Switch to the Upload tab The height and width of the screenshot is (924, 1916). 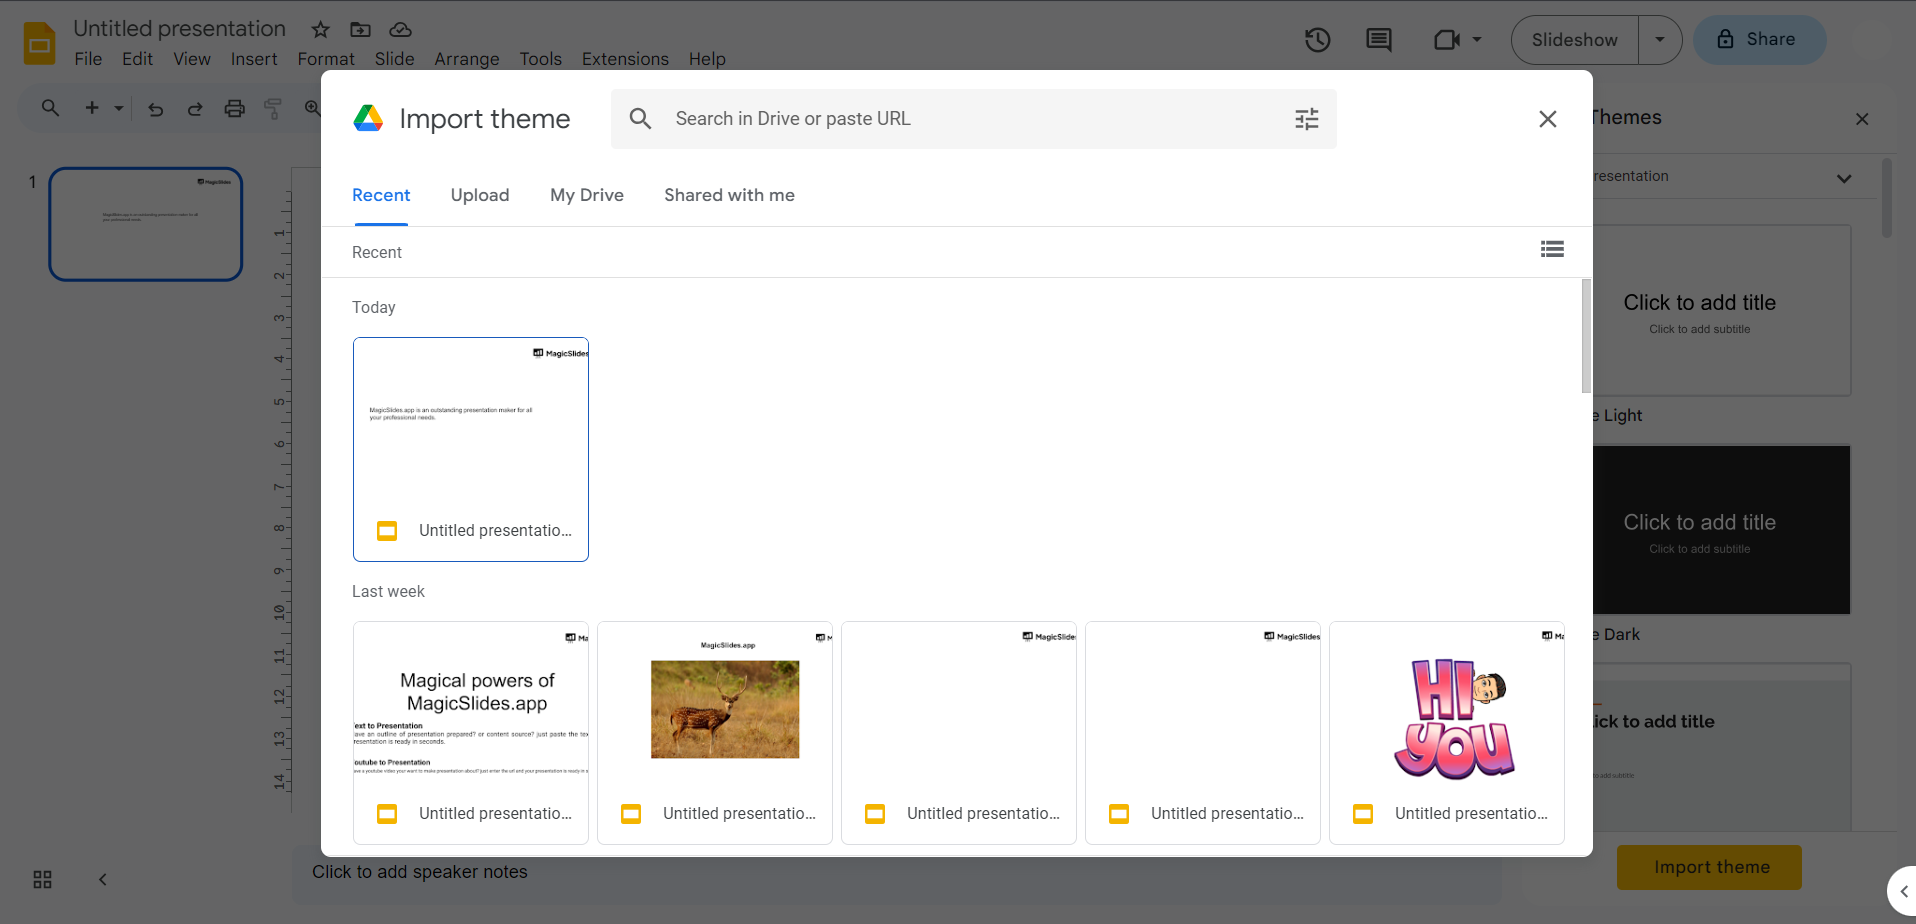[x=479, y=195]
